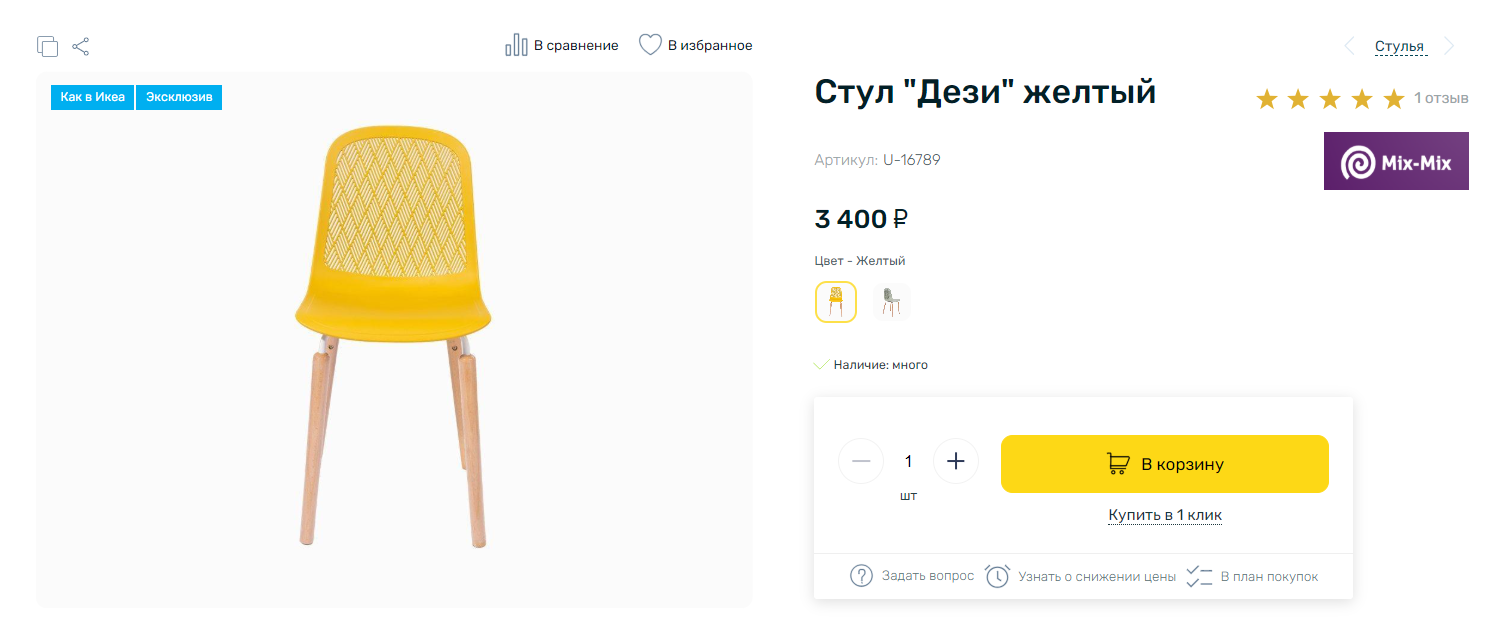Select the yellow chair color swatch
Viewport: 1505px width, 634px height.
coord(836,302)
